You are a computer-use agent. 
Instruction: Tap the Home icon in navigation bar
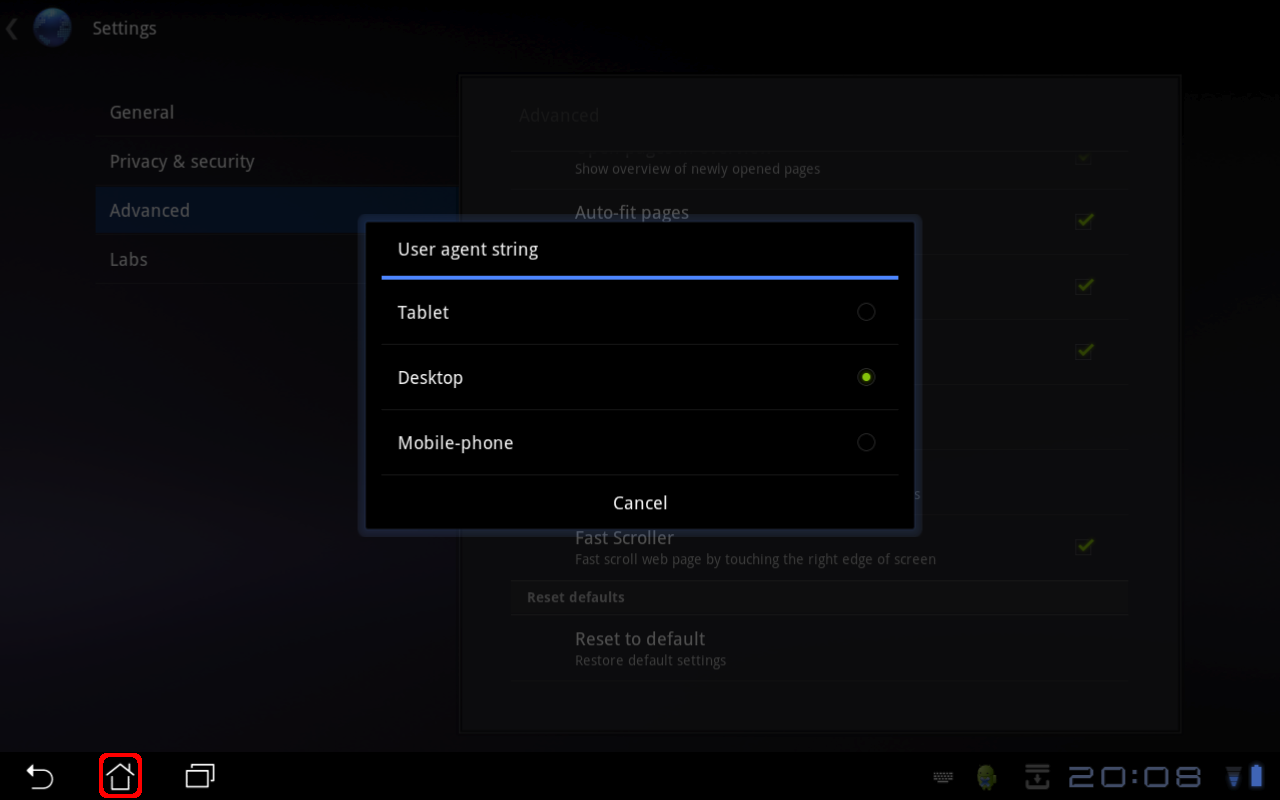click(120, 776)
